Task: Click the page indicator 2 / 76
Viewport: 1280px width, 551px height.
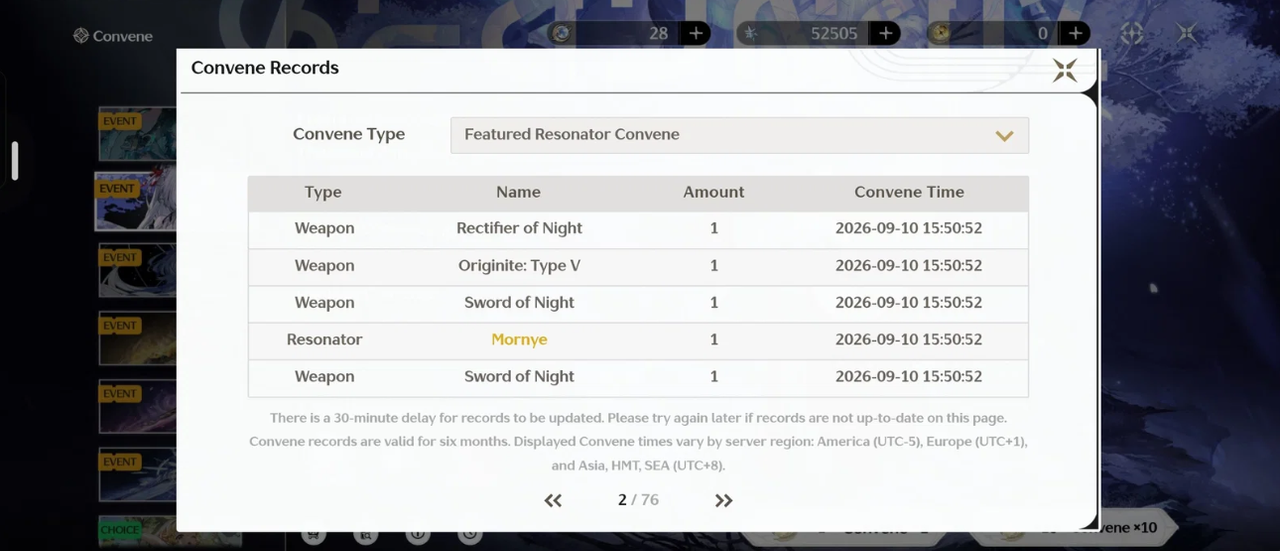Action: (x=638, y=500)
